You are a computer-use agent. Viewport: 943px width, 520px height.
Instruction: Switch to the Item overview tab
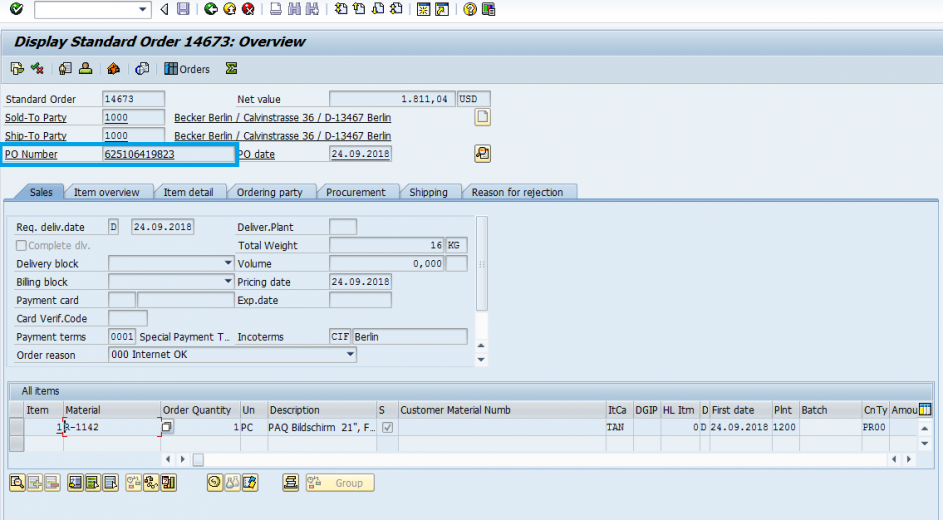(106, 192)
